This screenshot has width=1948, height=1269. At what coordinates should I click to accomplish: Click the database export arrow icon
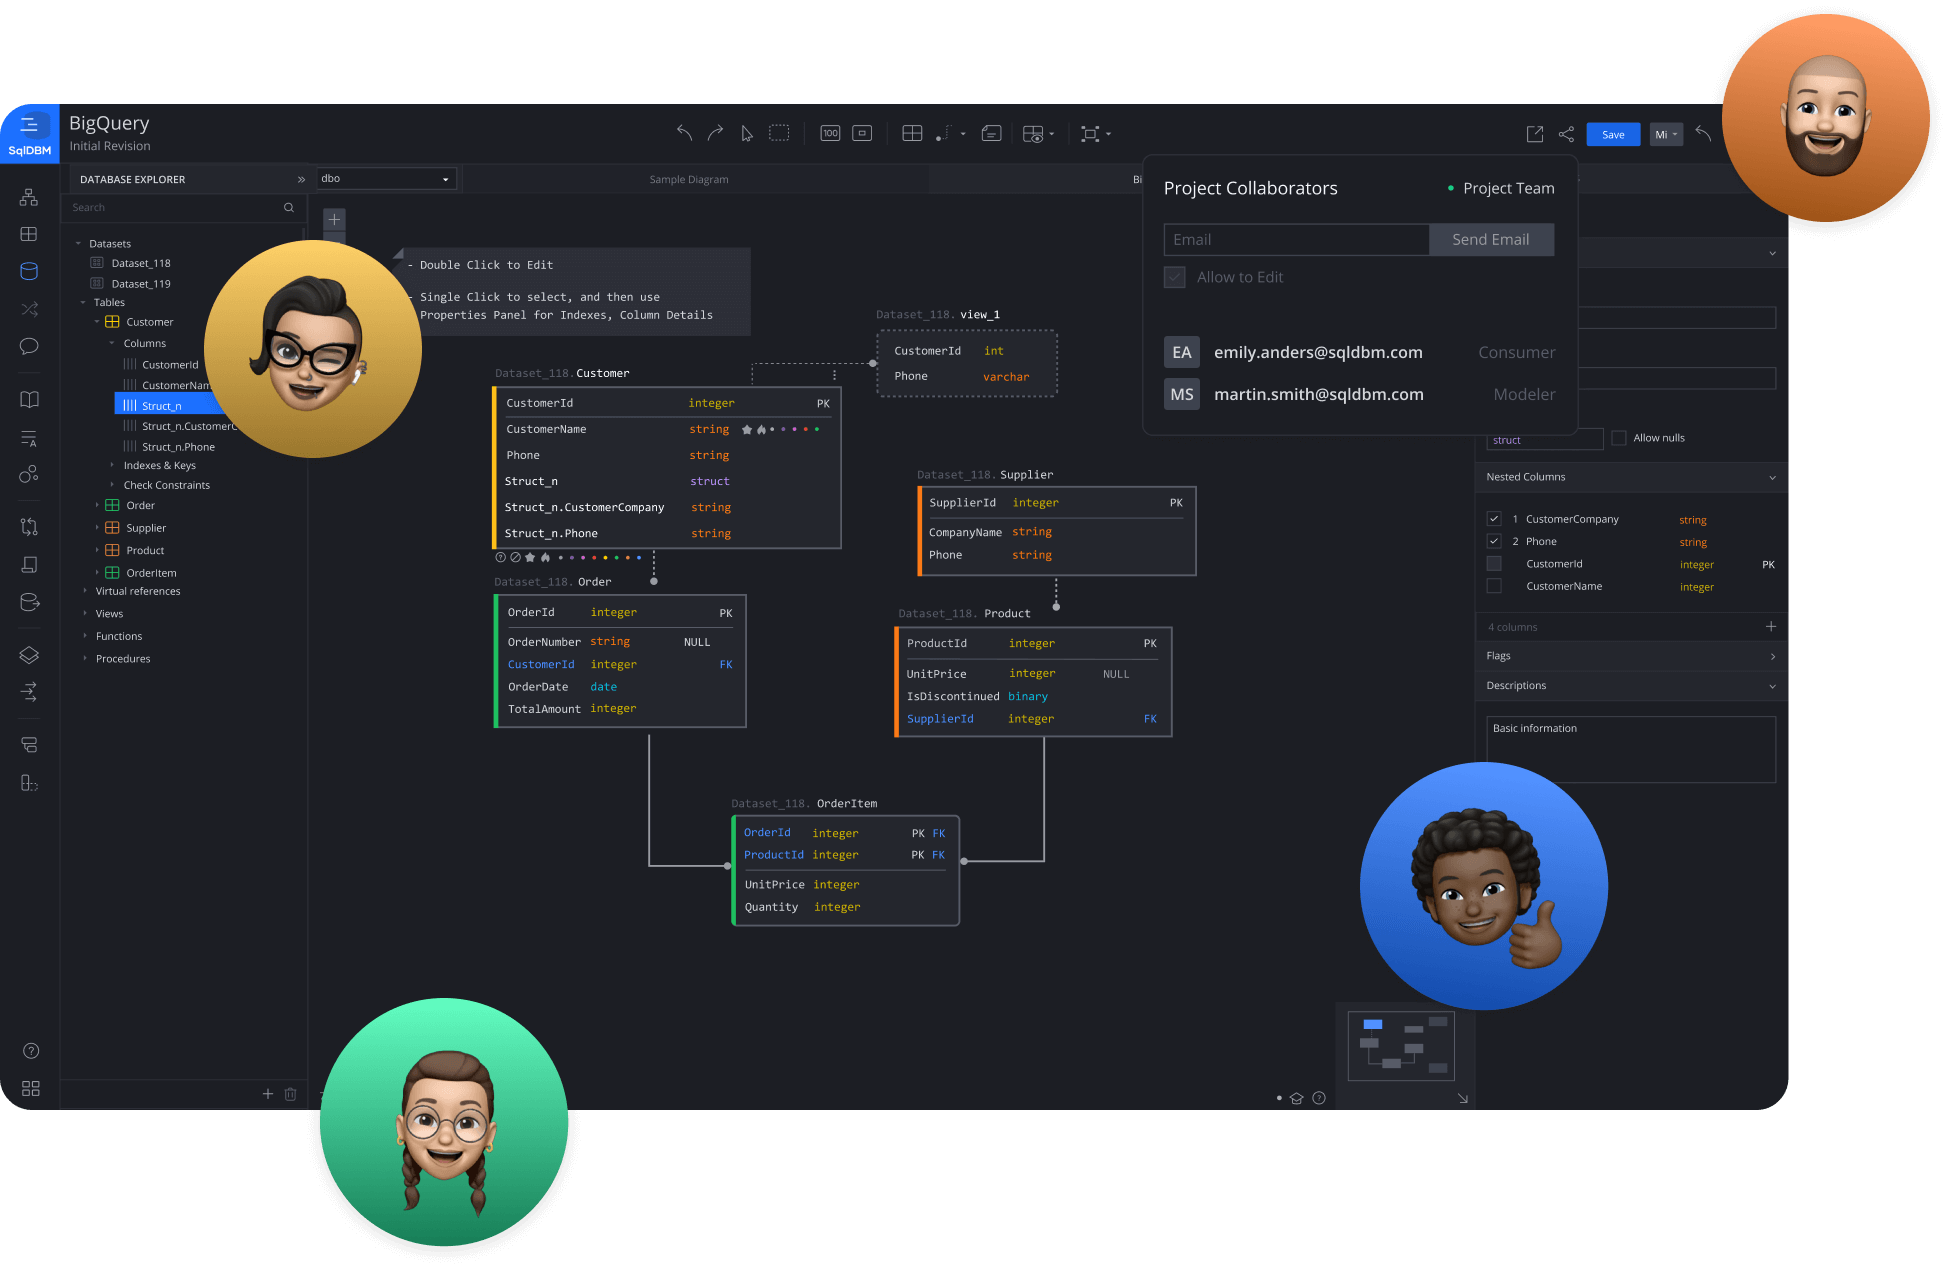click(x=29, y=602)
